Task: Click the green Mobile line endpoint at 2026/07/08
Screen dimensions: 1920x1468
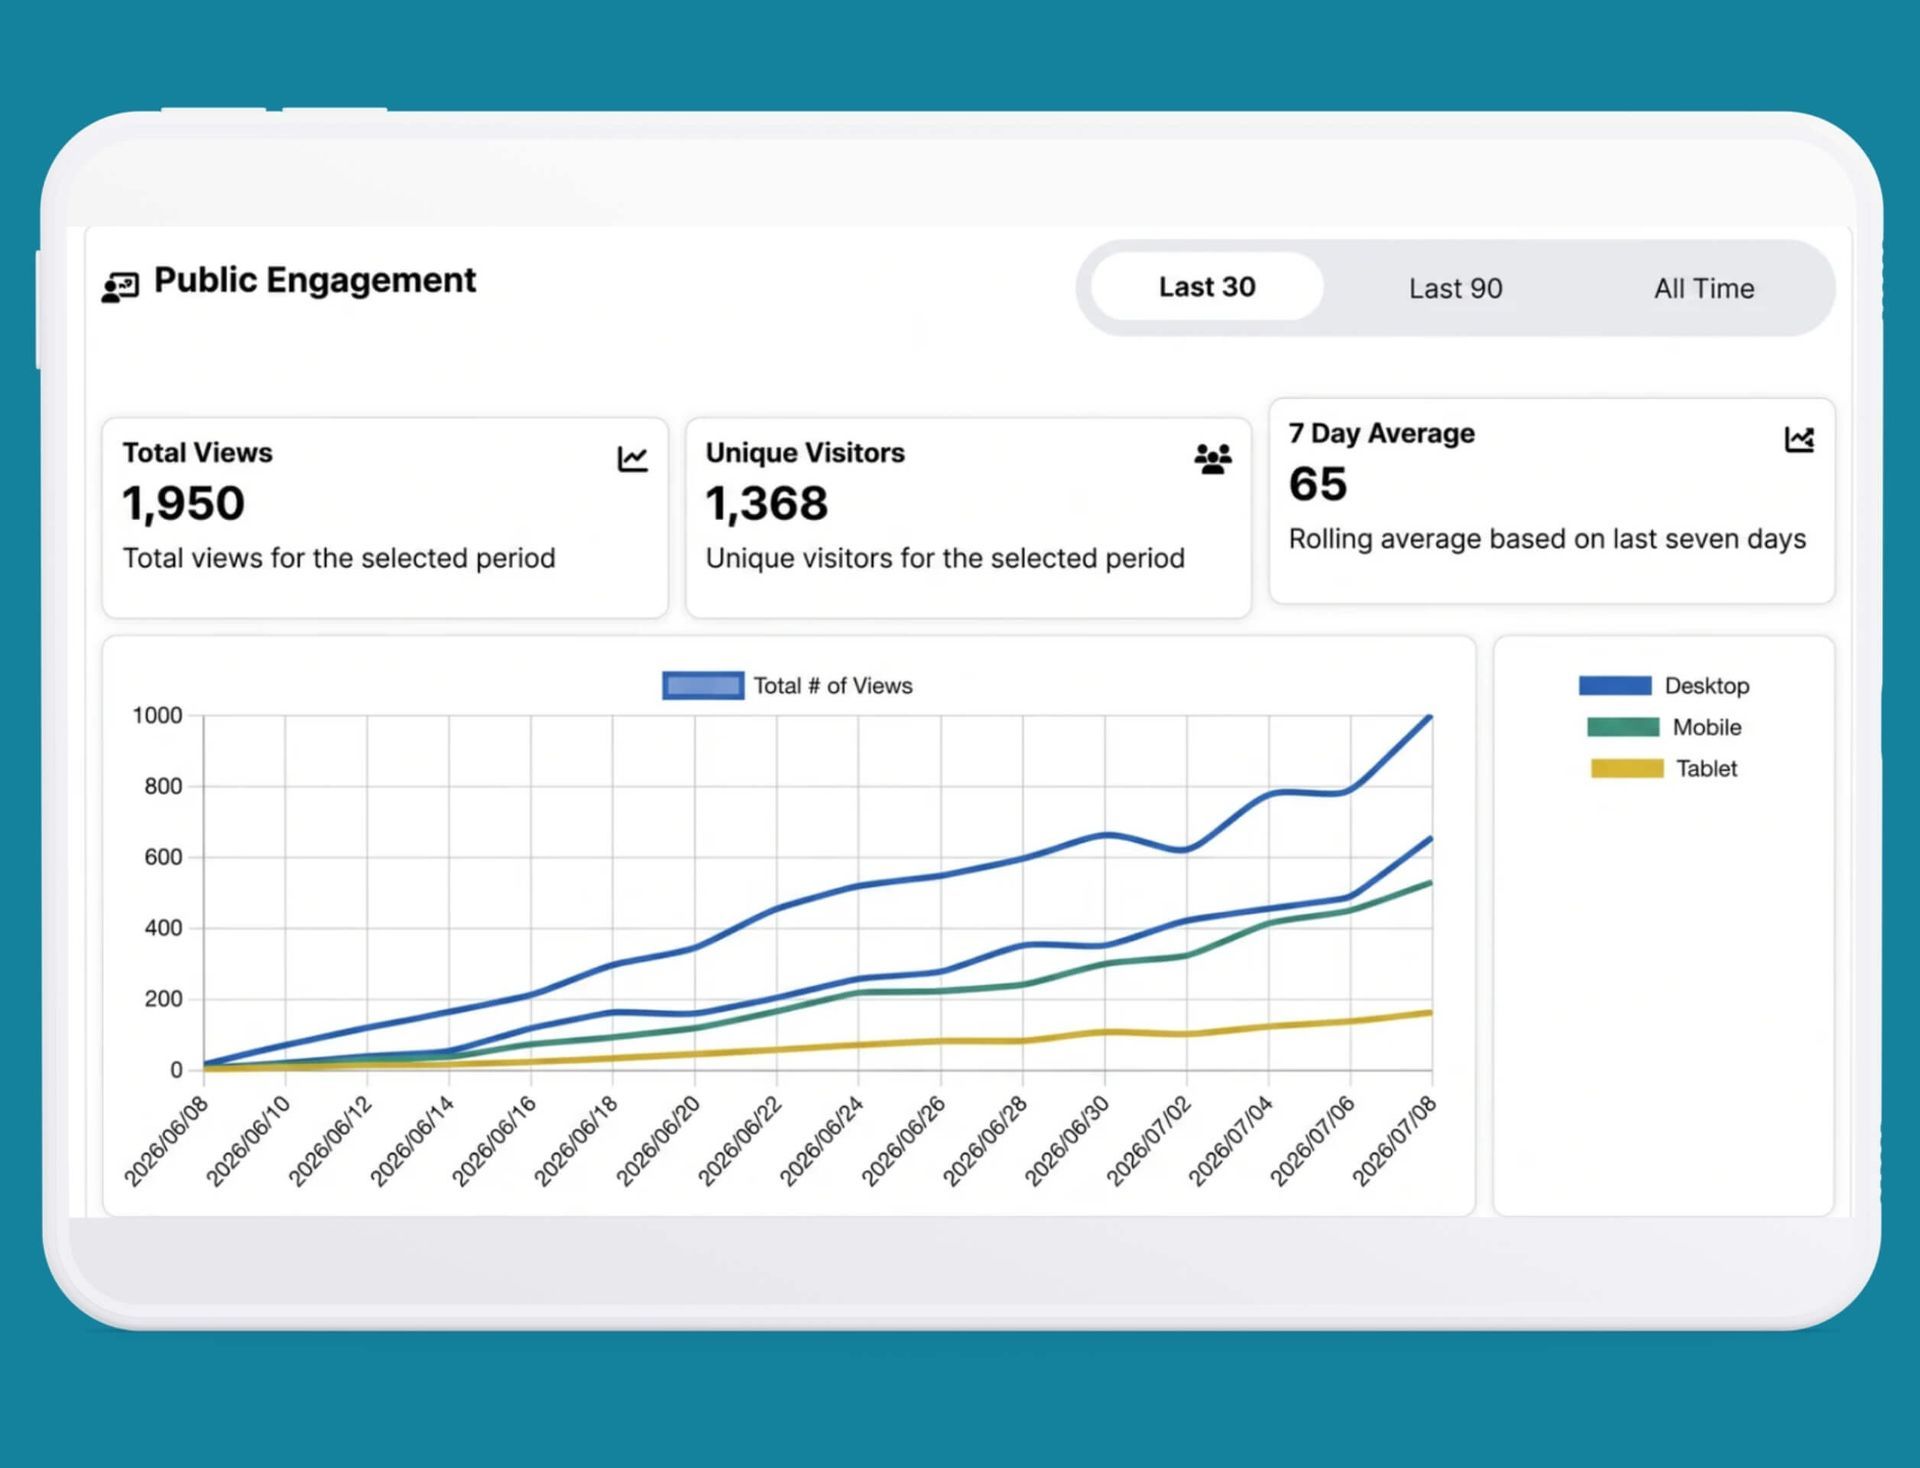Action: coord(1431,883)
